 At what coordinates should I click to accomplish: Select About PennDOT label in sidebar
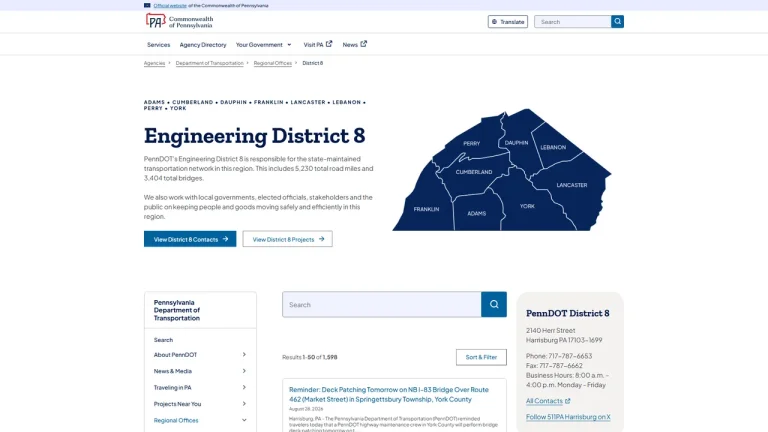click(175, 355)
